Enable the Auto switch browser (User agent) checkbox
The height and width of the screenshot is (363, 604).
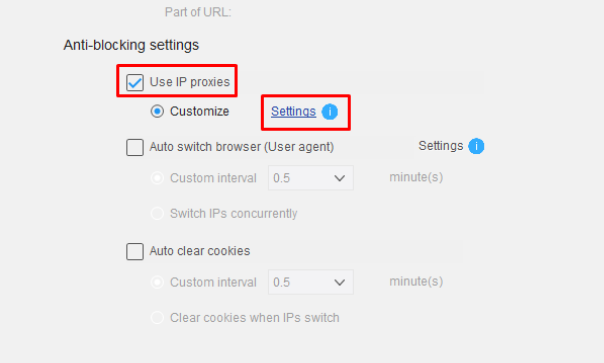[x=135, y=147]
